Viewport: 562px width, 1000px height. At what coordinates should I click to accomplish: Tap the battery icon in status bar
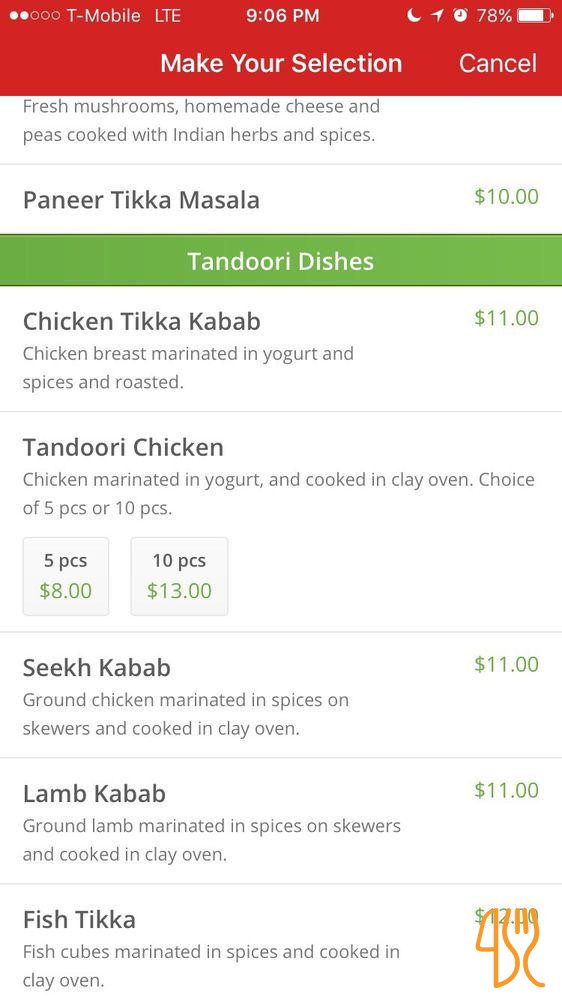(535, 15)
